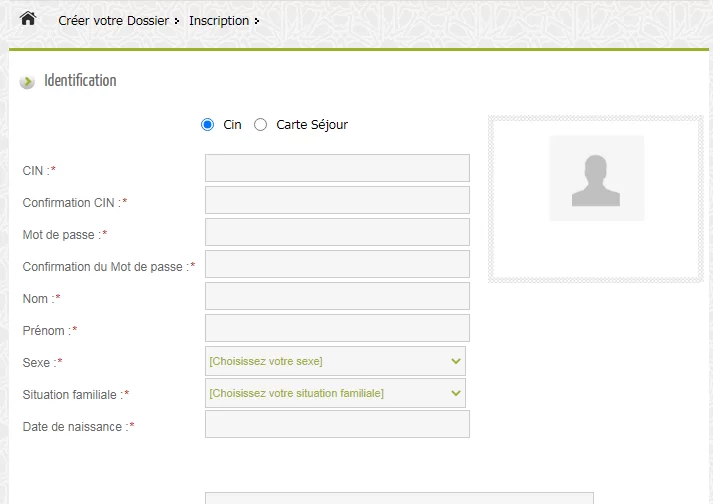Click the arrow on the Sexe combo box
This screenshot has width=713, height=504.
click(x=456, y=361)
